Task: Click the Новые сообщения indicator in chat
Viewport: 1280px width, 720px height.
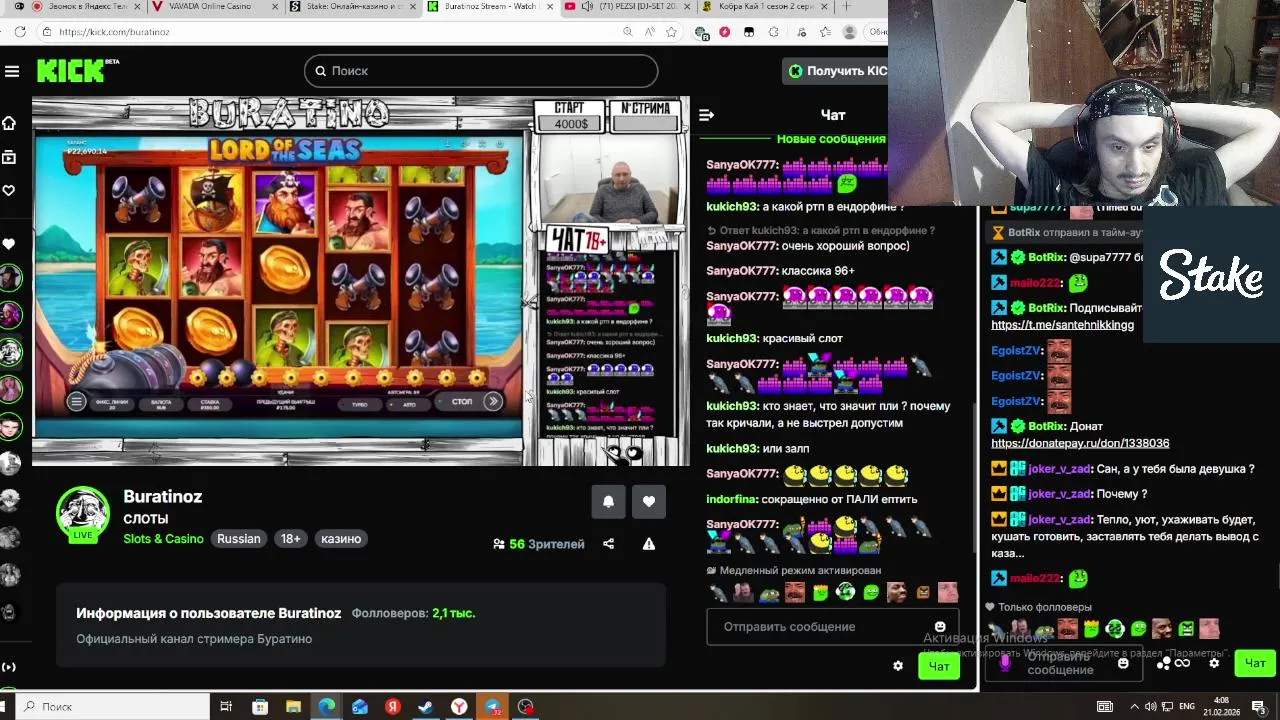Action: (831, 139)
